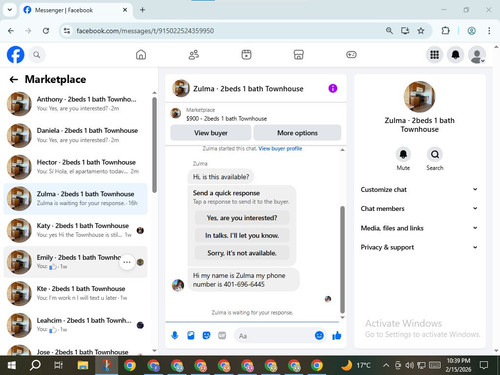This screenshot has height=375, width=500.
Task: Send quick reply In talks. I'll let you know.
Action: [x=242, y=235]
